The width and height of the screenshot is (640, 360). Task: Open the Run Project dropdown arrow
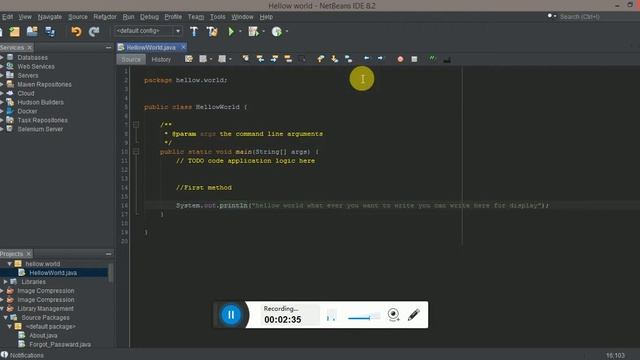click(x=240, y=31)
